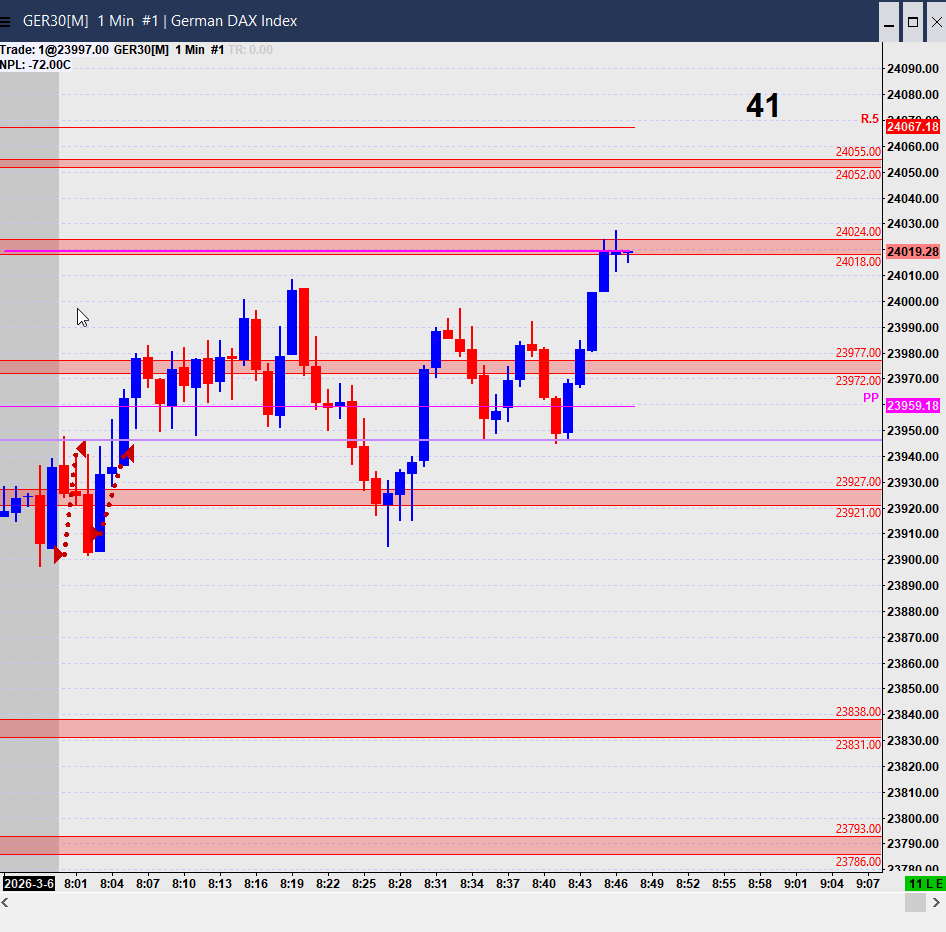Click the bar countdown number 41
The height and width of the screenshot is (932, 946).
coord(763,106)
